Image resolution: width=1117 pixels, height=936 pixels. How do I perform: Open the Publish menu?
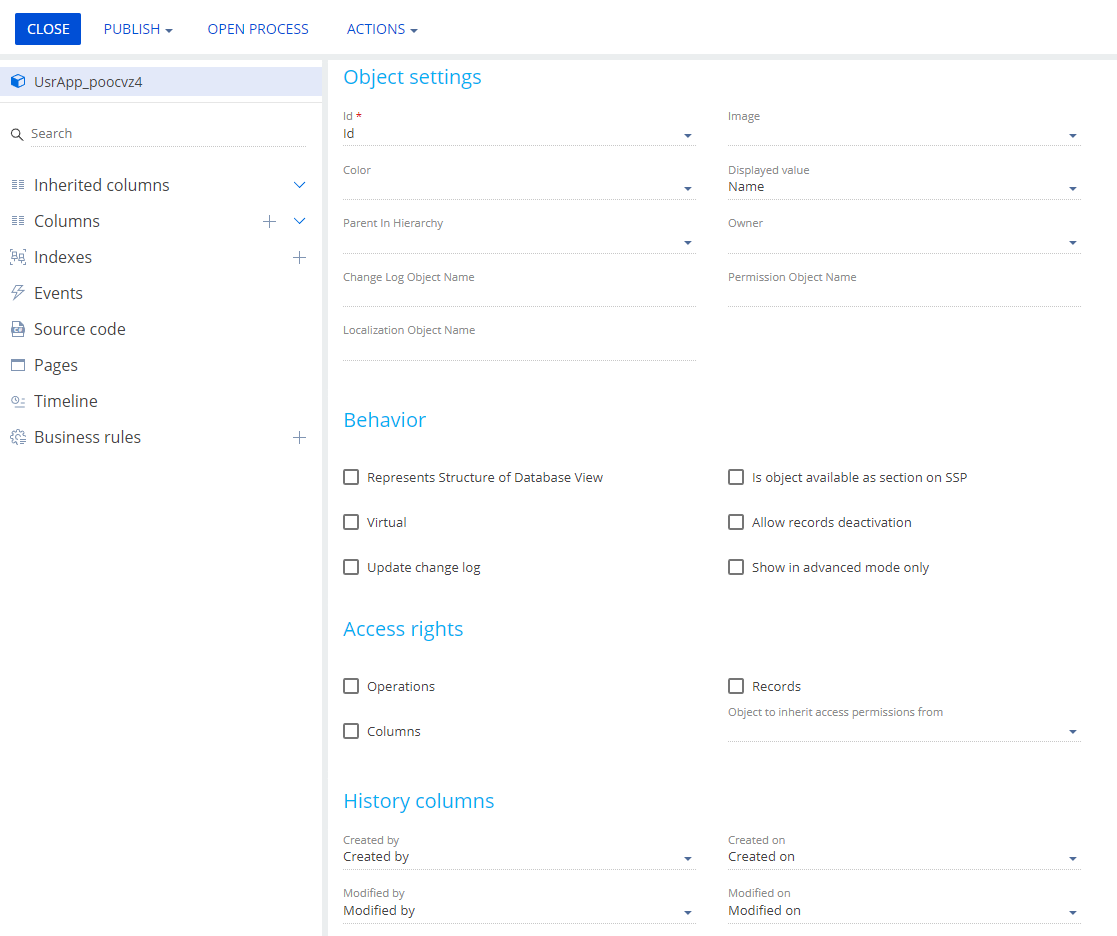[x=138, y=29]
